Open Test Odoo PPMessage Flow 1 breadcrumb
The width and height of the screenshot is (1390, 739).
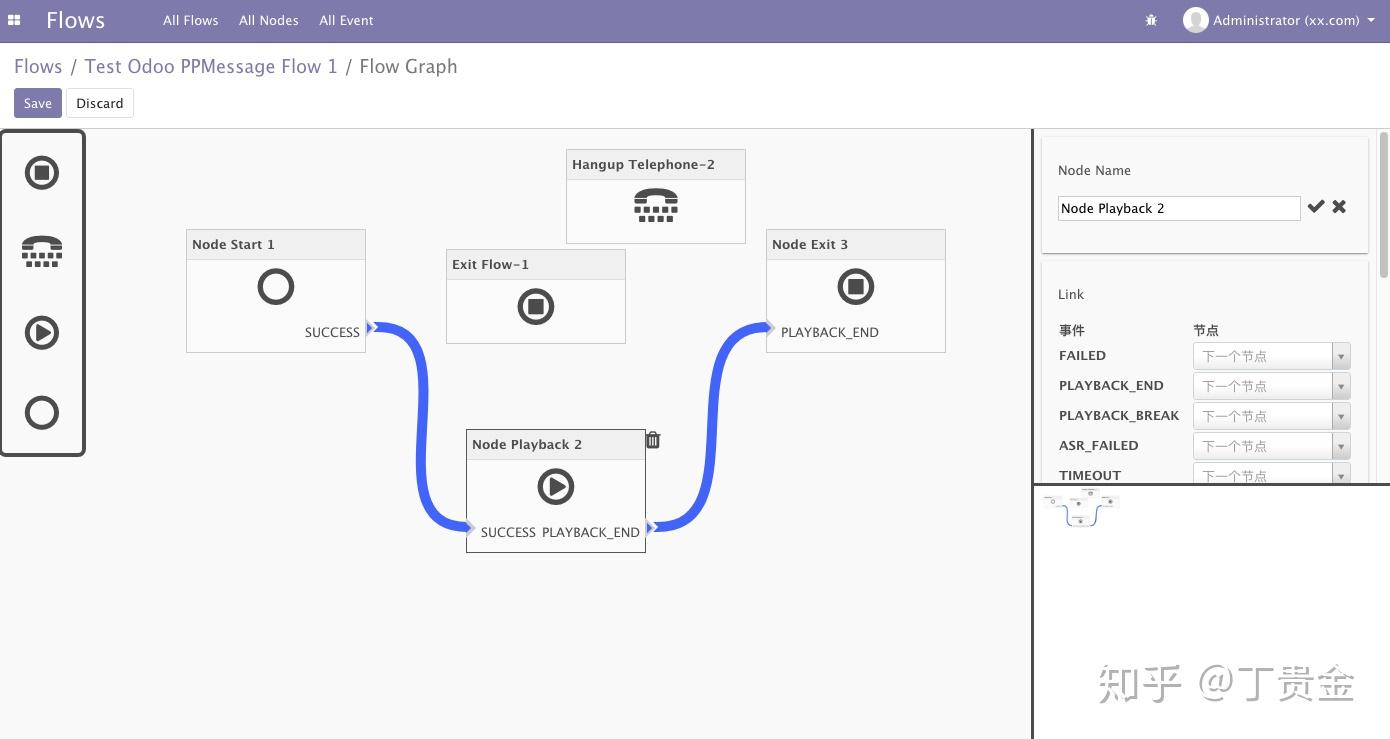tap(210, 66)
